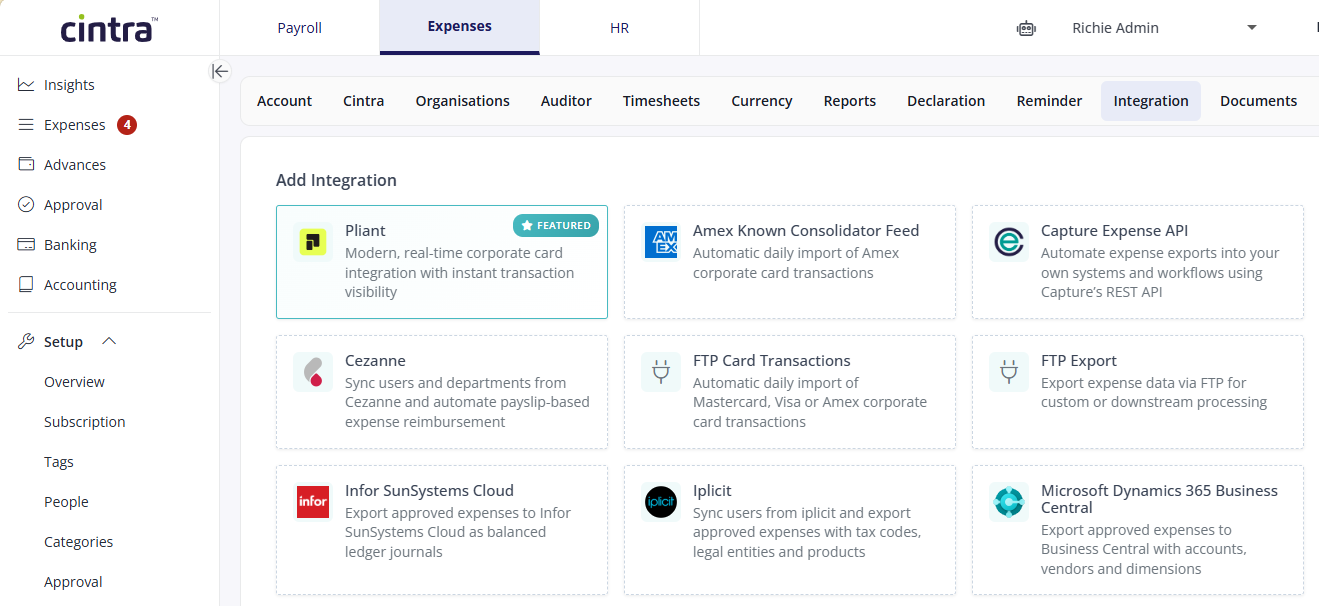
Task: Switch to the Payroll tab
Action: 300,28
